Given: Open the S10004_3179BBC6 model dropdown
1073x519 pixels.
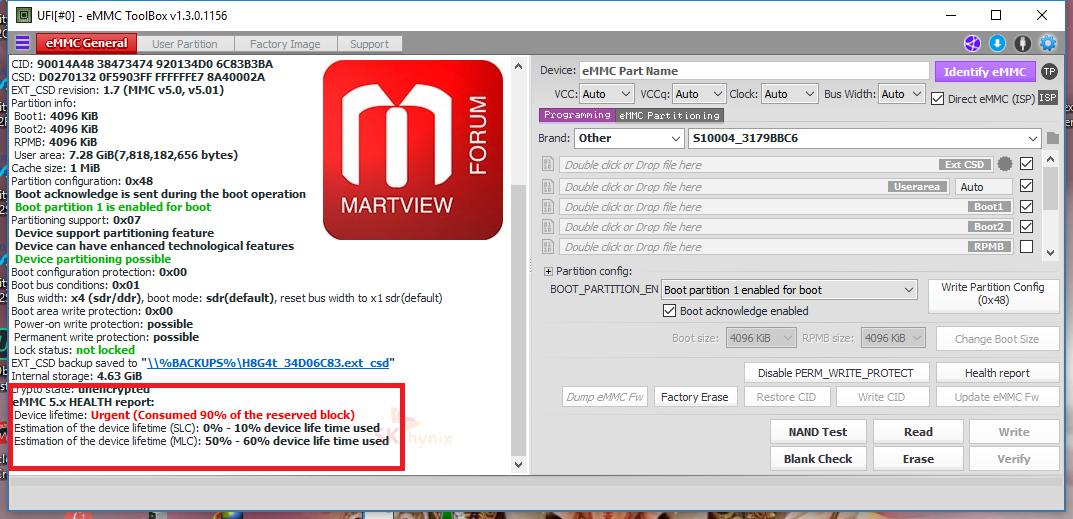Looking at the screenshot, I should (x=864, y=138).
